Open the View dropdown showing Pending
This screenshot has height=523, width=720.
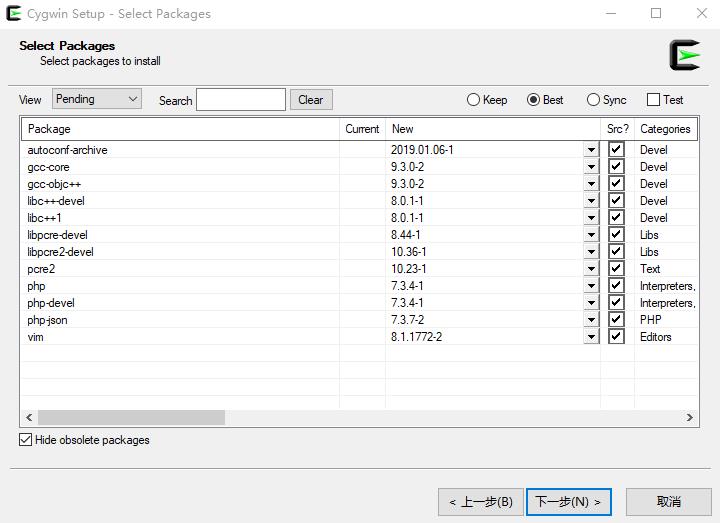coord(96,99)
